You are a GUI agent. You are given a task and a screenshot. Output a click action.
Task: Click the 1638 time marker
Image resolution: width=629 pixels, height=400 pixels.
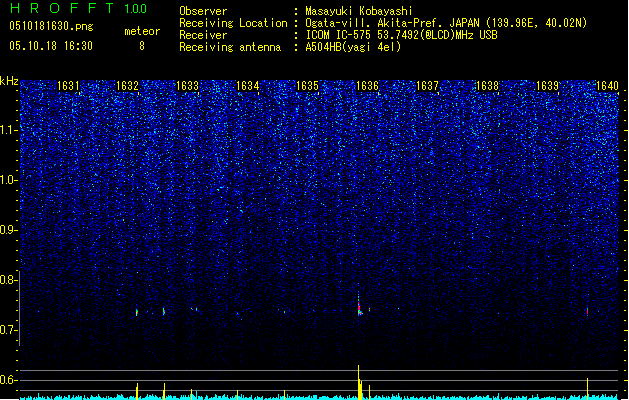(x=487, y=86)
